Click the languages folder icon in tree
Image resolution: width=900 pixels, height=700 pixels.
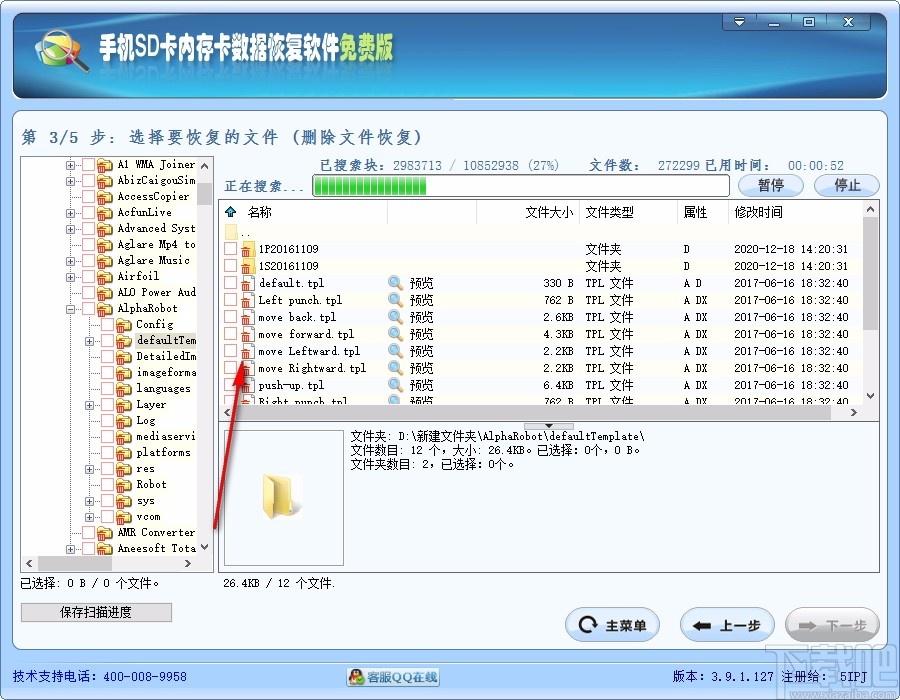[x=123, y=389]
